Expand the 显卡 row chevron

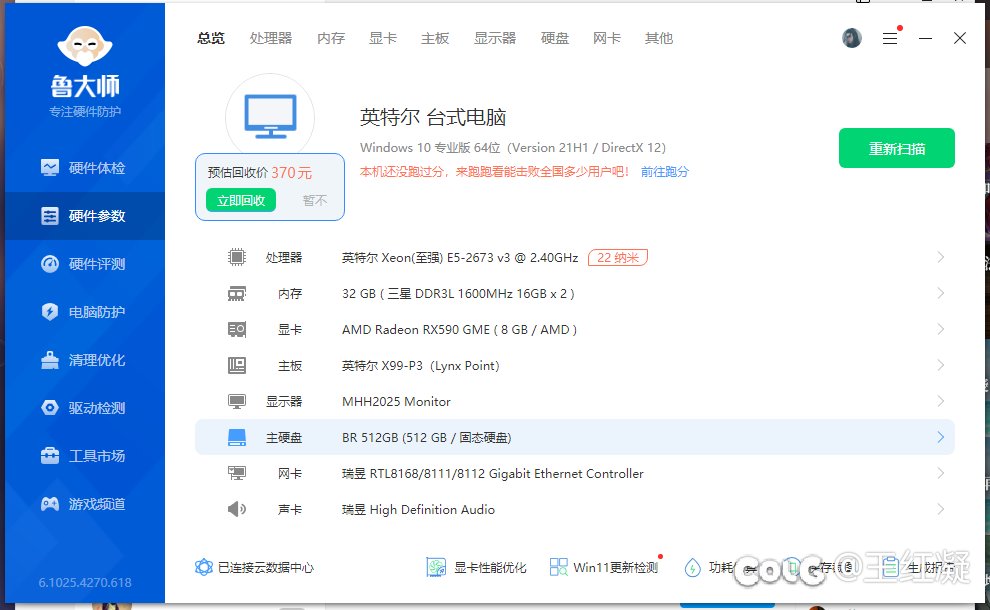pos(940,329)
